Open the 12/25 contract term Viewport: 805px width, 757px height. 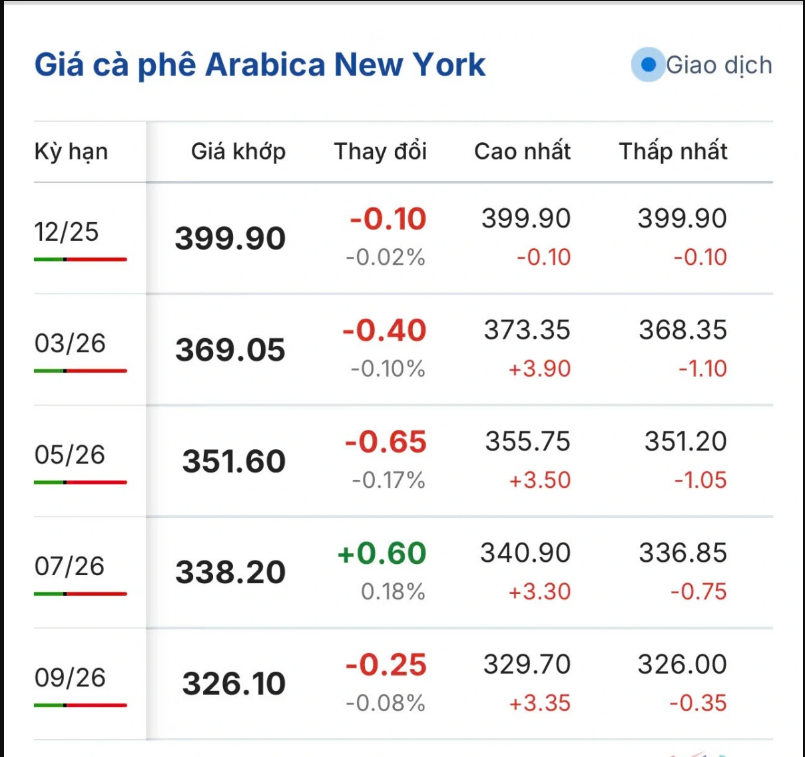point(67,232)
